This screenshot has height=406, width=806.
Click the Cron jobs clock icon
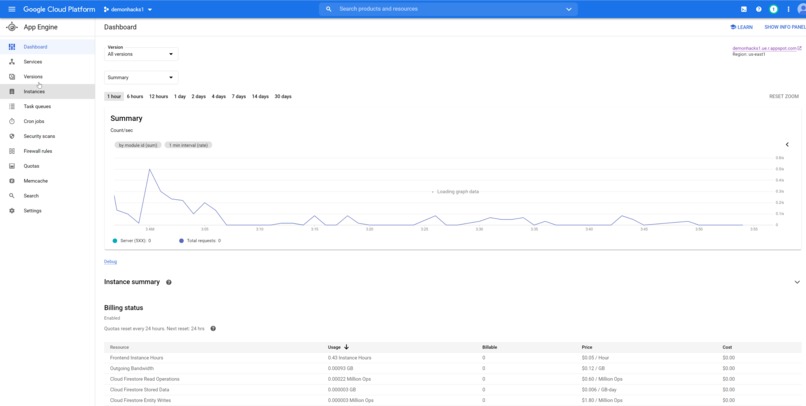tap(12, 121)
